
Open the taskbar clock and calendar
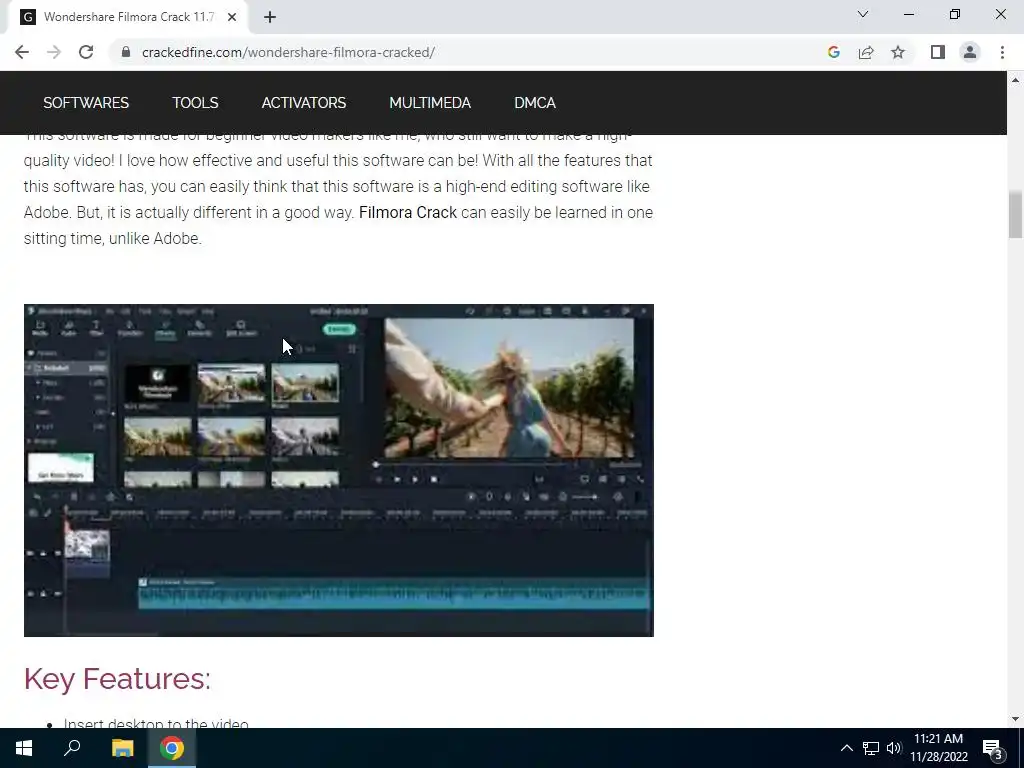click(939, 748)
